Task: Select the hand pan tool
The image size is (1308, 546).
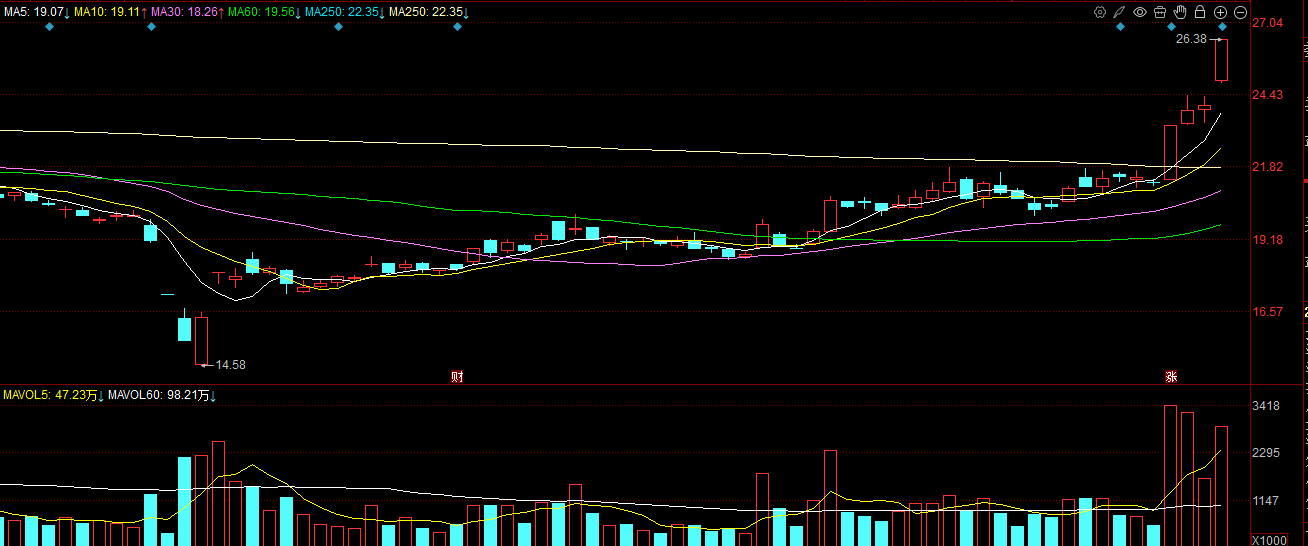Action: (1180, 12)
